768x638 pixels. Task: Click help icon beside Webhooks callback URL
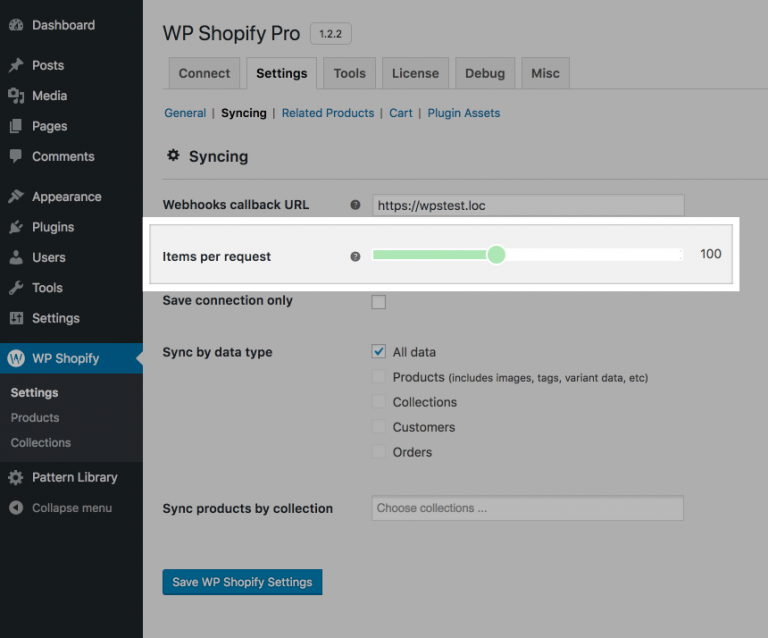point(355,205)
